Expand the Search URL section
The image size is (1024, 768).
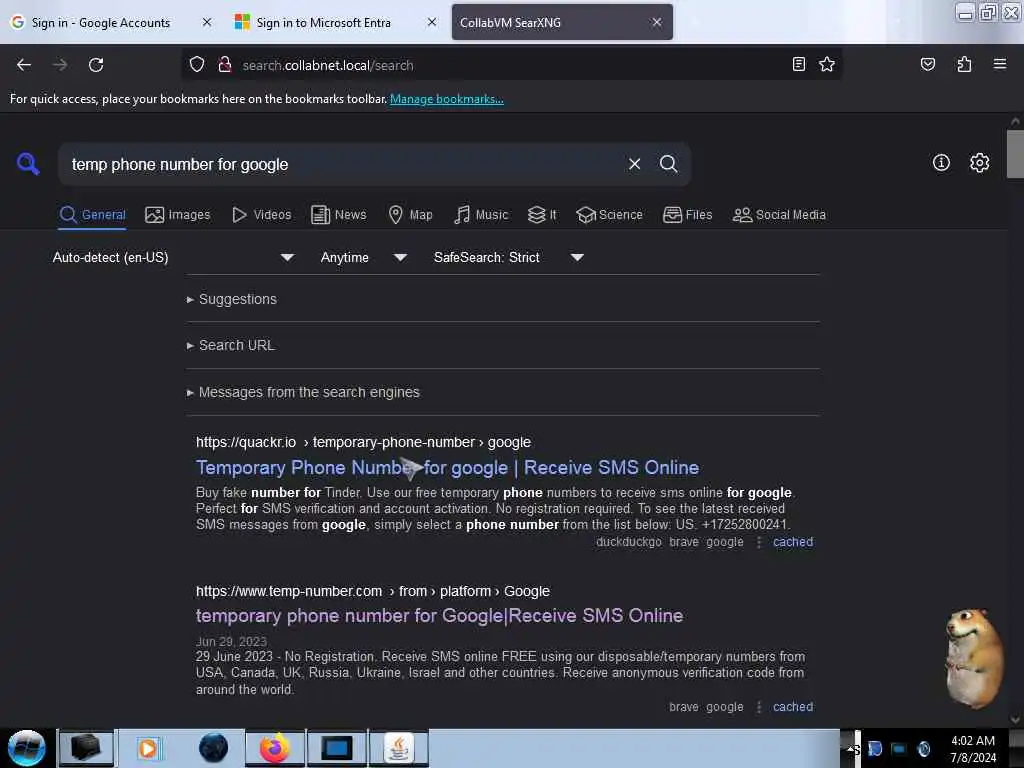(x=231, y=345)
